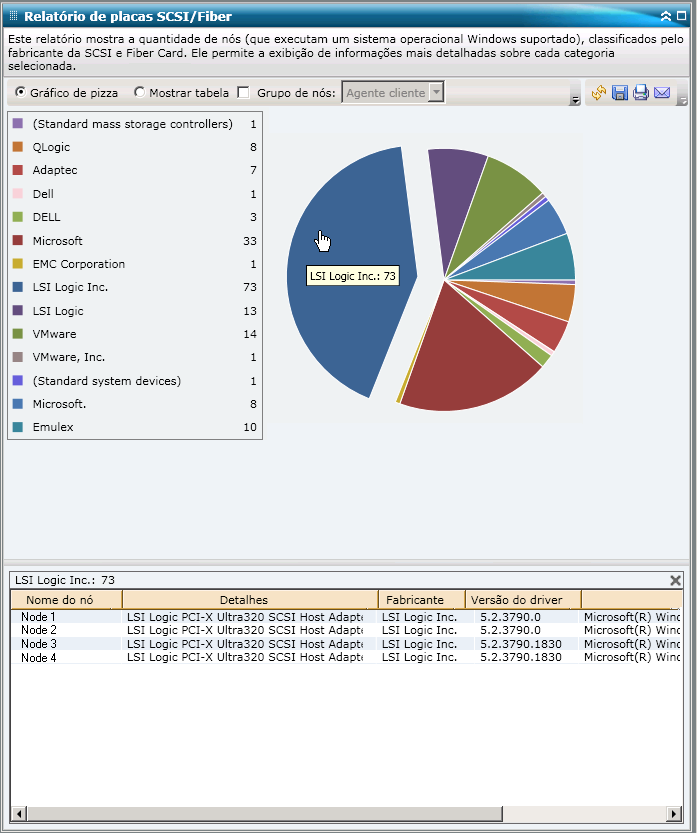Click the Microsoft legend count 33
The width and height of the screenshot is (699, 833).
tap(250, 241)
